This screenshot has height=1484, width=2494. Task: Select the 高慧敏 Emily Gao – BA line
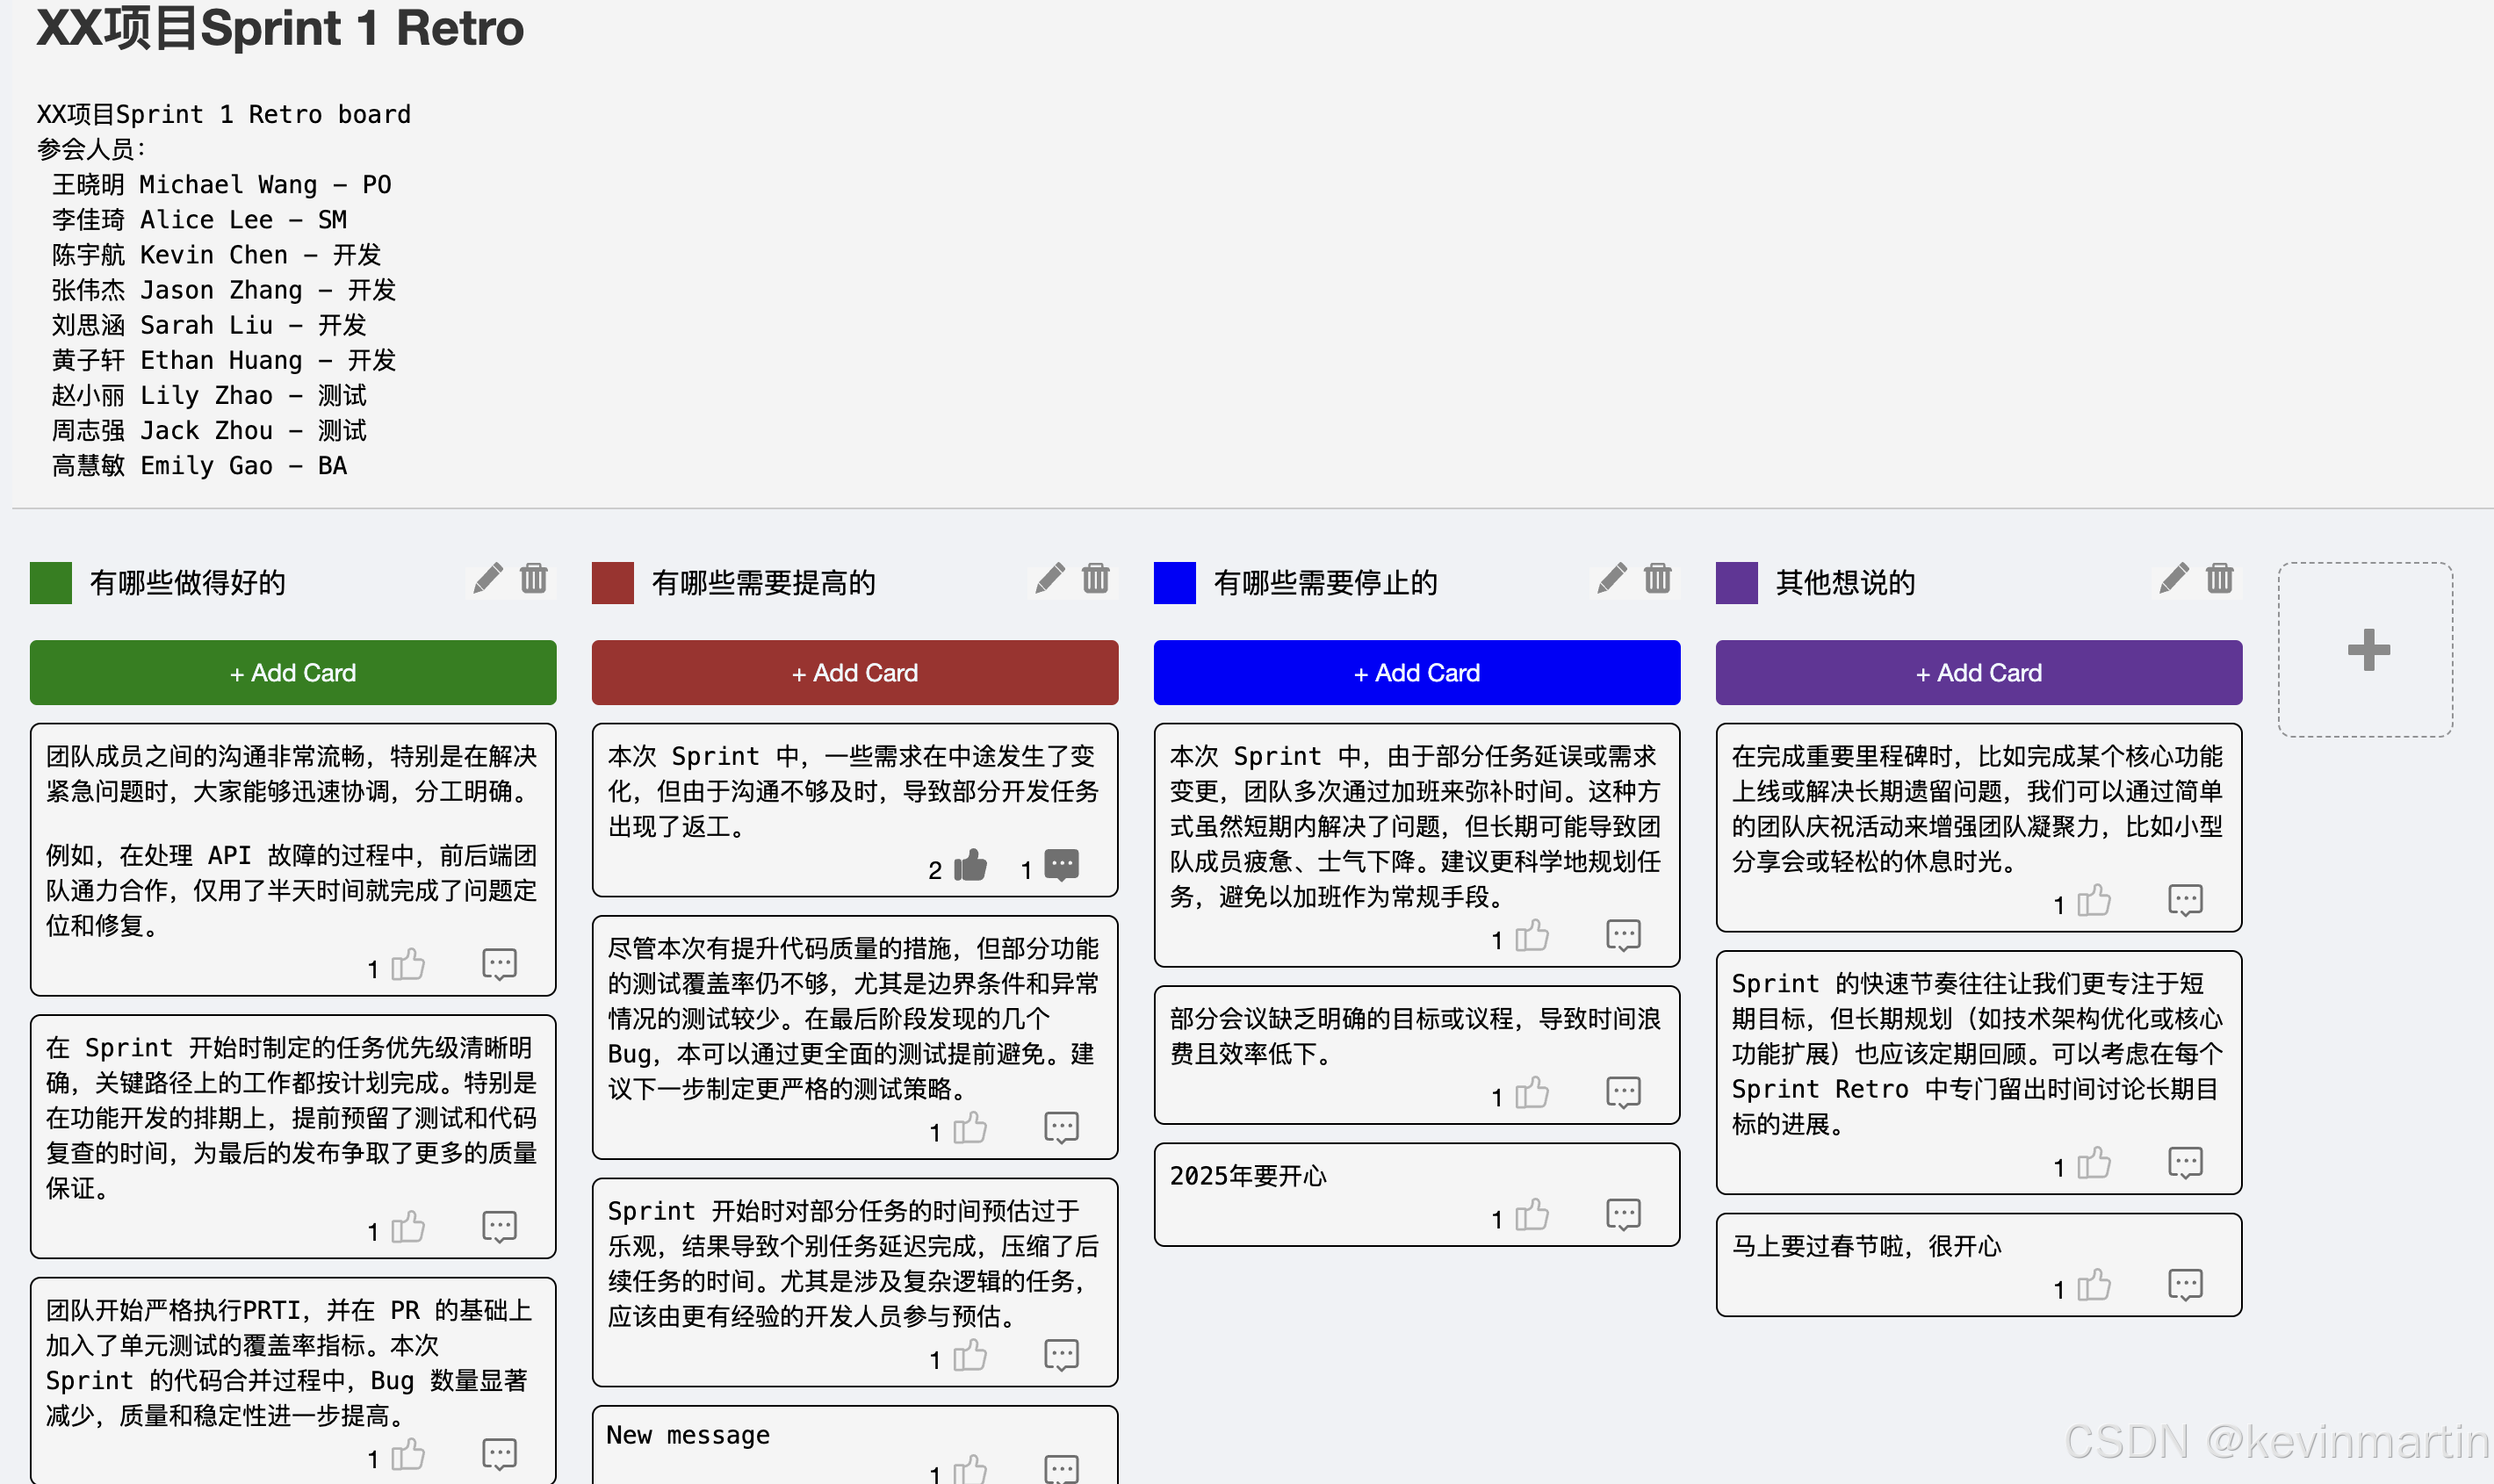[200, 466]
